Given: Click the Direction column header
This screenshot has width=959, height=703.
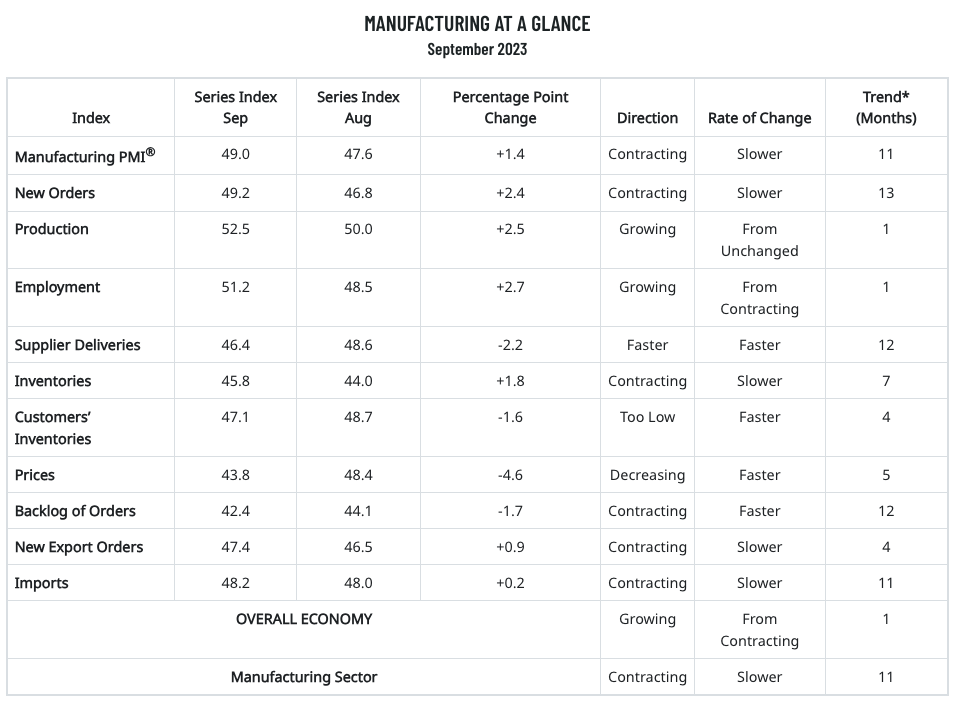Looking at the screenshot, I should tap(647, 118).
